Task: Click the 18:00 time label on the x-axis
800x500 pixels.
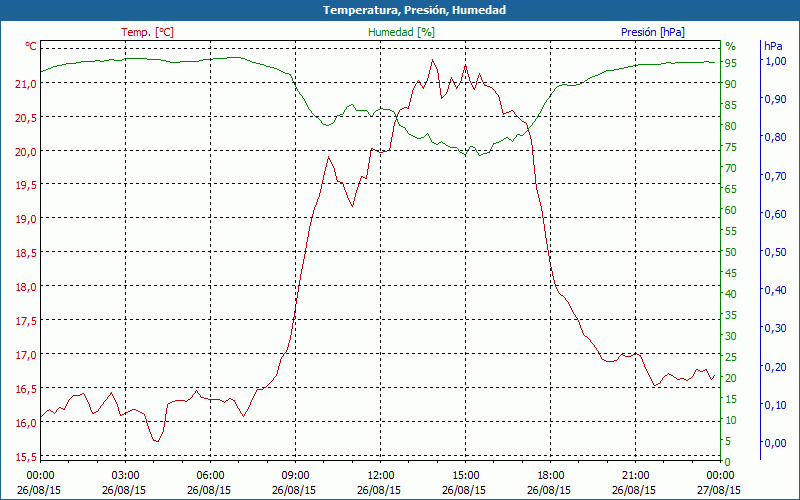Action: coord(551,475)
